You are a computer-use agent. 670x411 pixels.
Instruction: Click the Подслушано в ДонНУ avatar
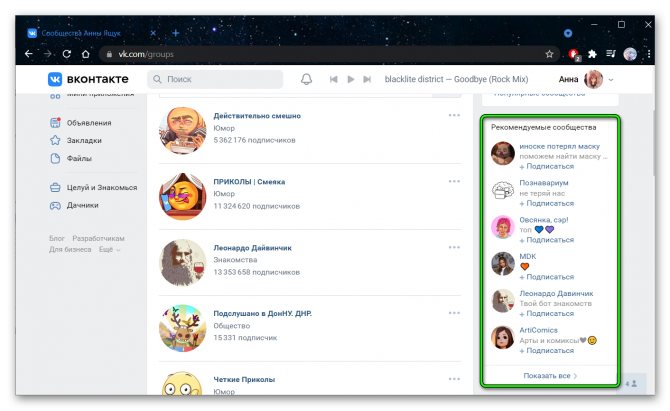(182, 328)
